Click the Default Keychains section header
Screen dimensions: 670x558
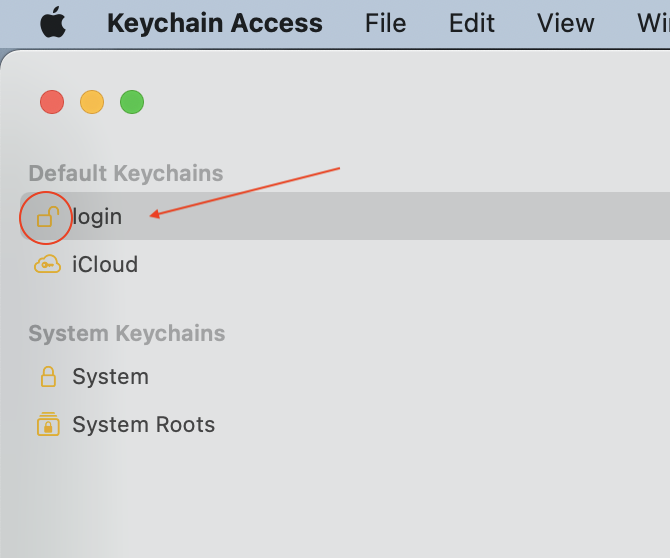(125, 173)
